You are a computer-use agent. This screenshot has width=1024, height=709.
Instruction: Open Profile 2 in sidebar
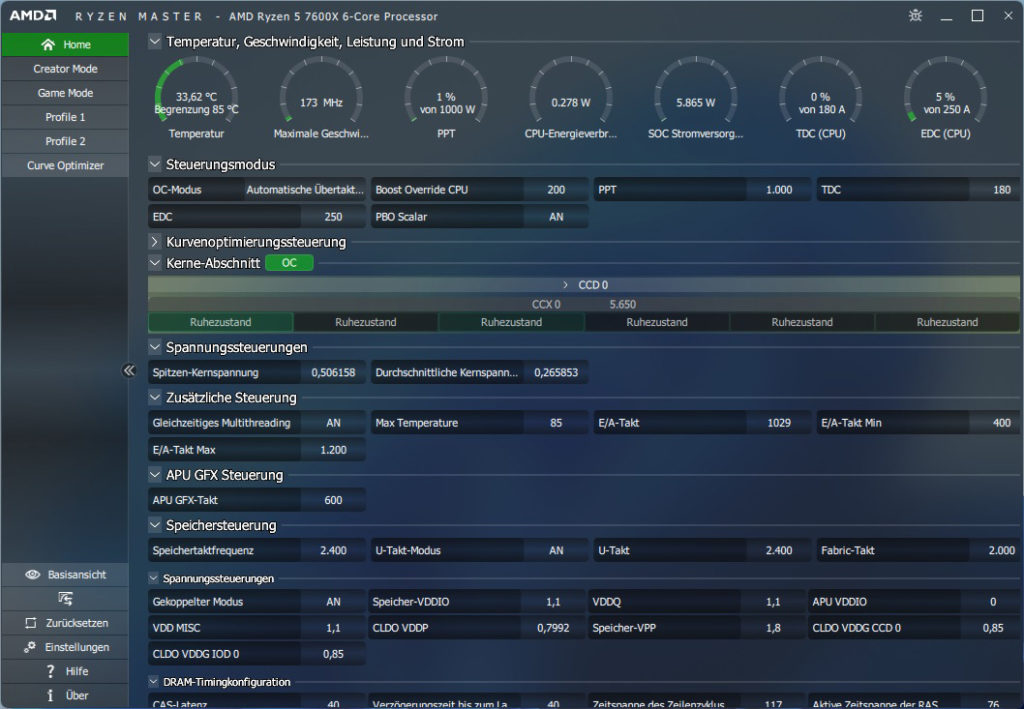[x=65, y=141]
